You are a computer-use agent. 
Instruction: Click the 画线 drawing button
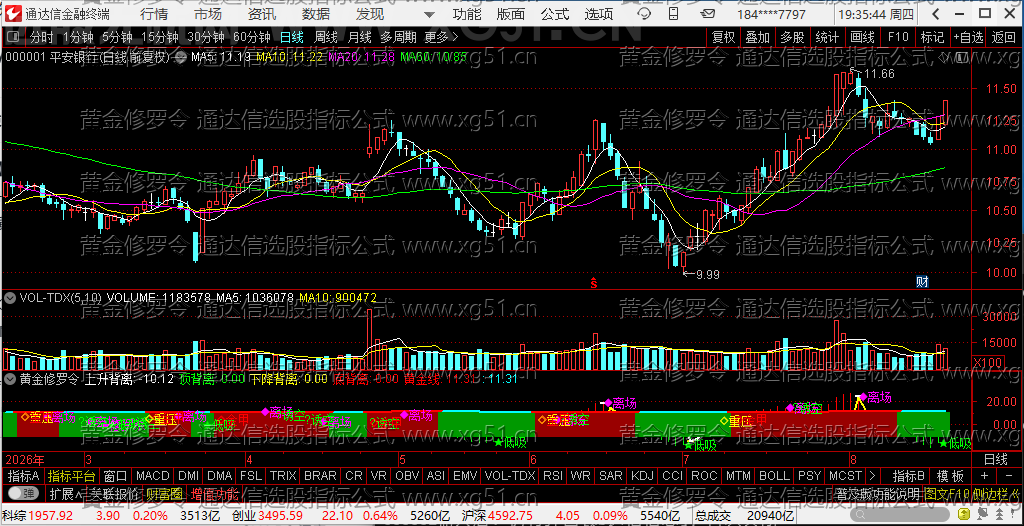[862, 37]
